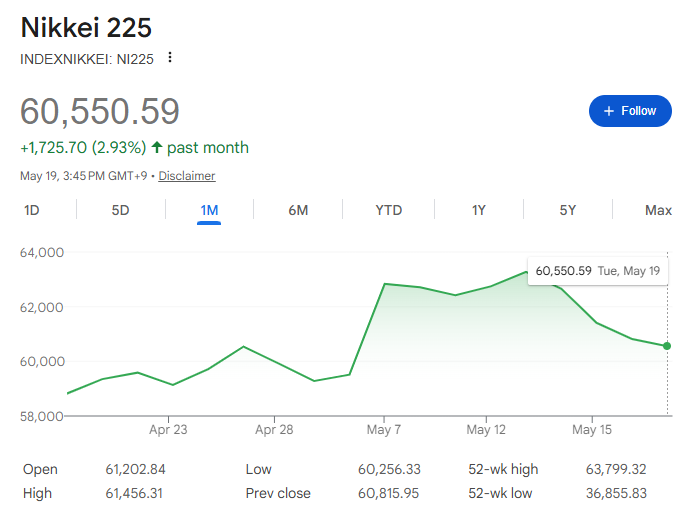Click the Follow button
686x521 pixels.
[630, 111]
